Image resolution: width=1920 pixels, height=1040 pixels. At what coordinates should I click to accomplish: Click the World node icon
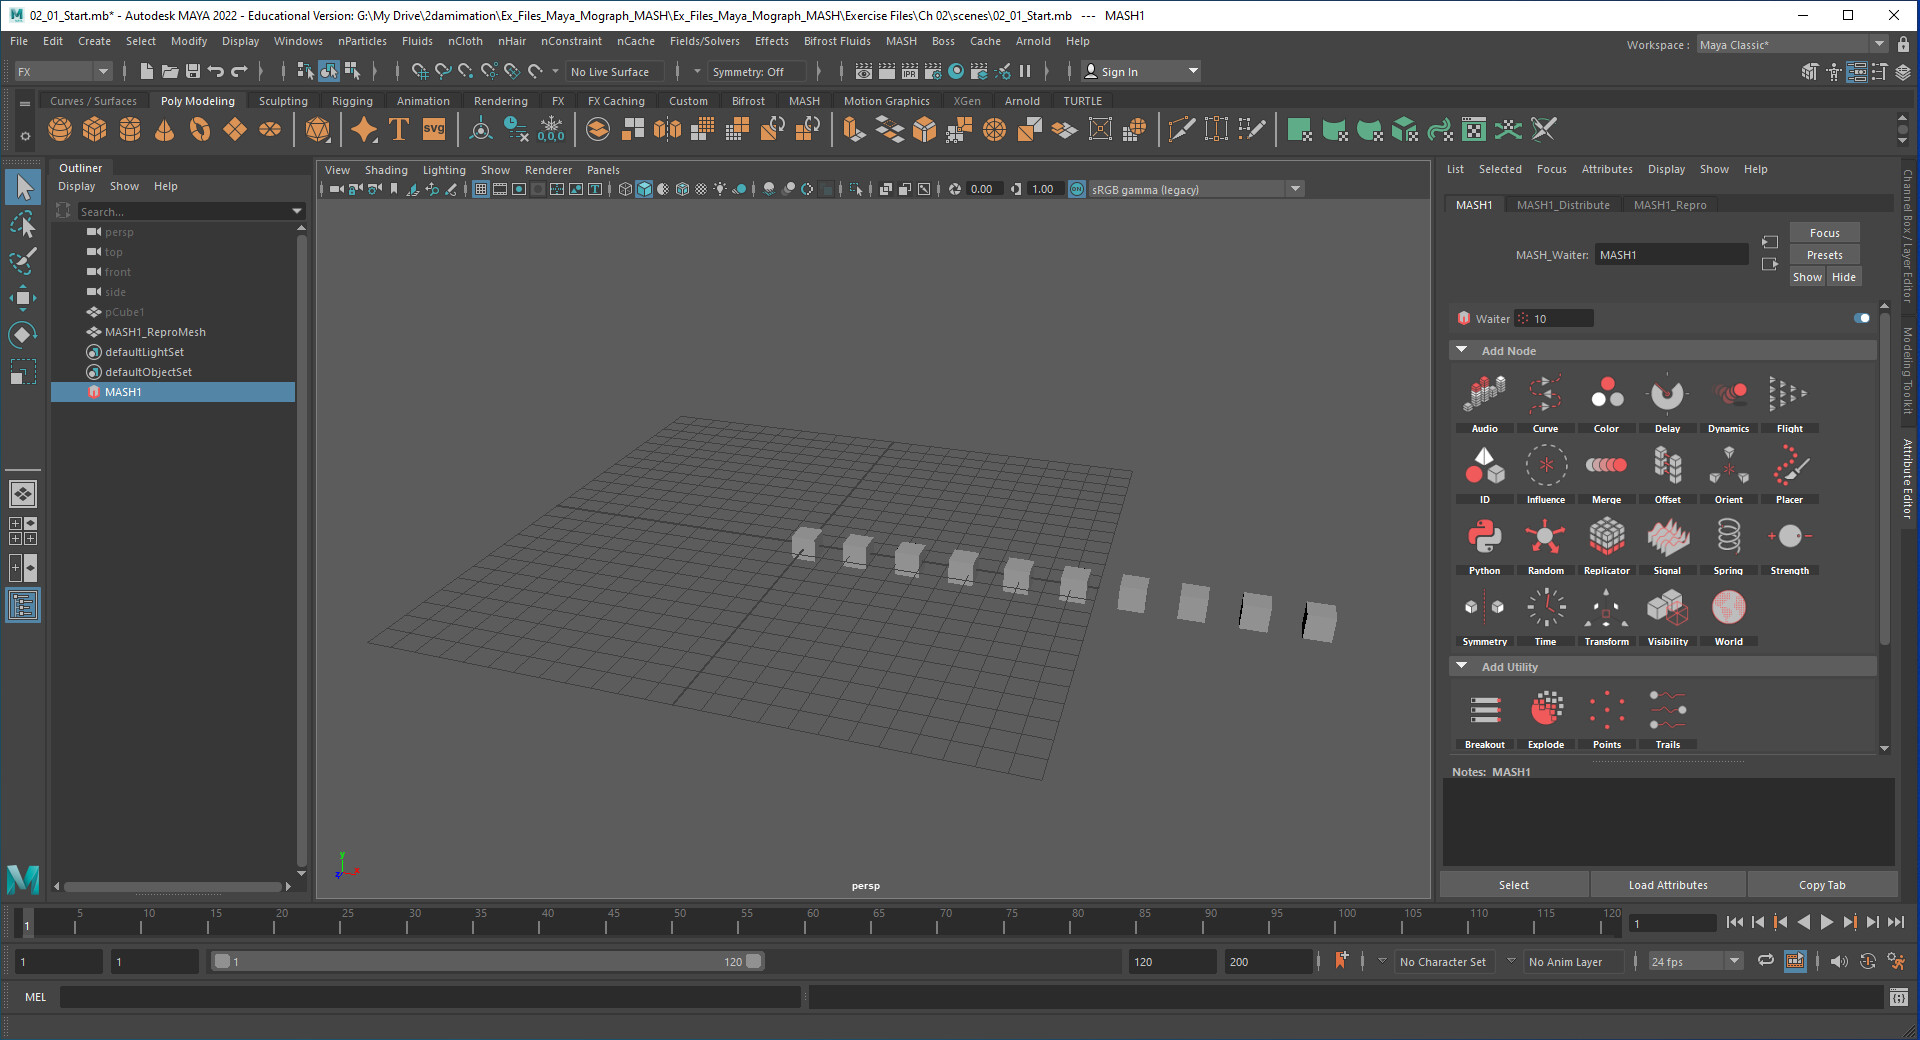coord(1728,609)
